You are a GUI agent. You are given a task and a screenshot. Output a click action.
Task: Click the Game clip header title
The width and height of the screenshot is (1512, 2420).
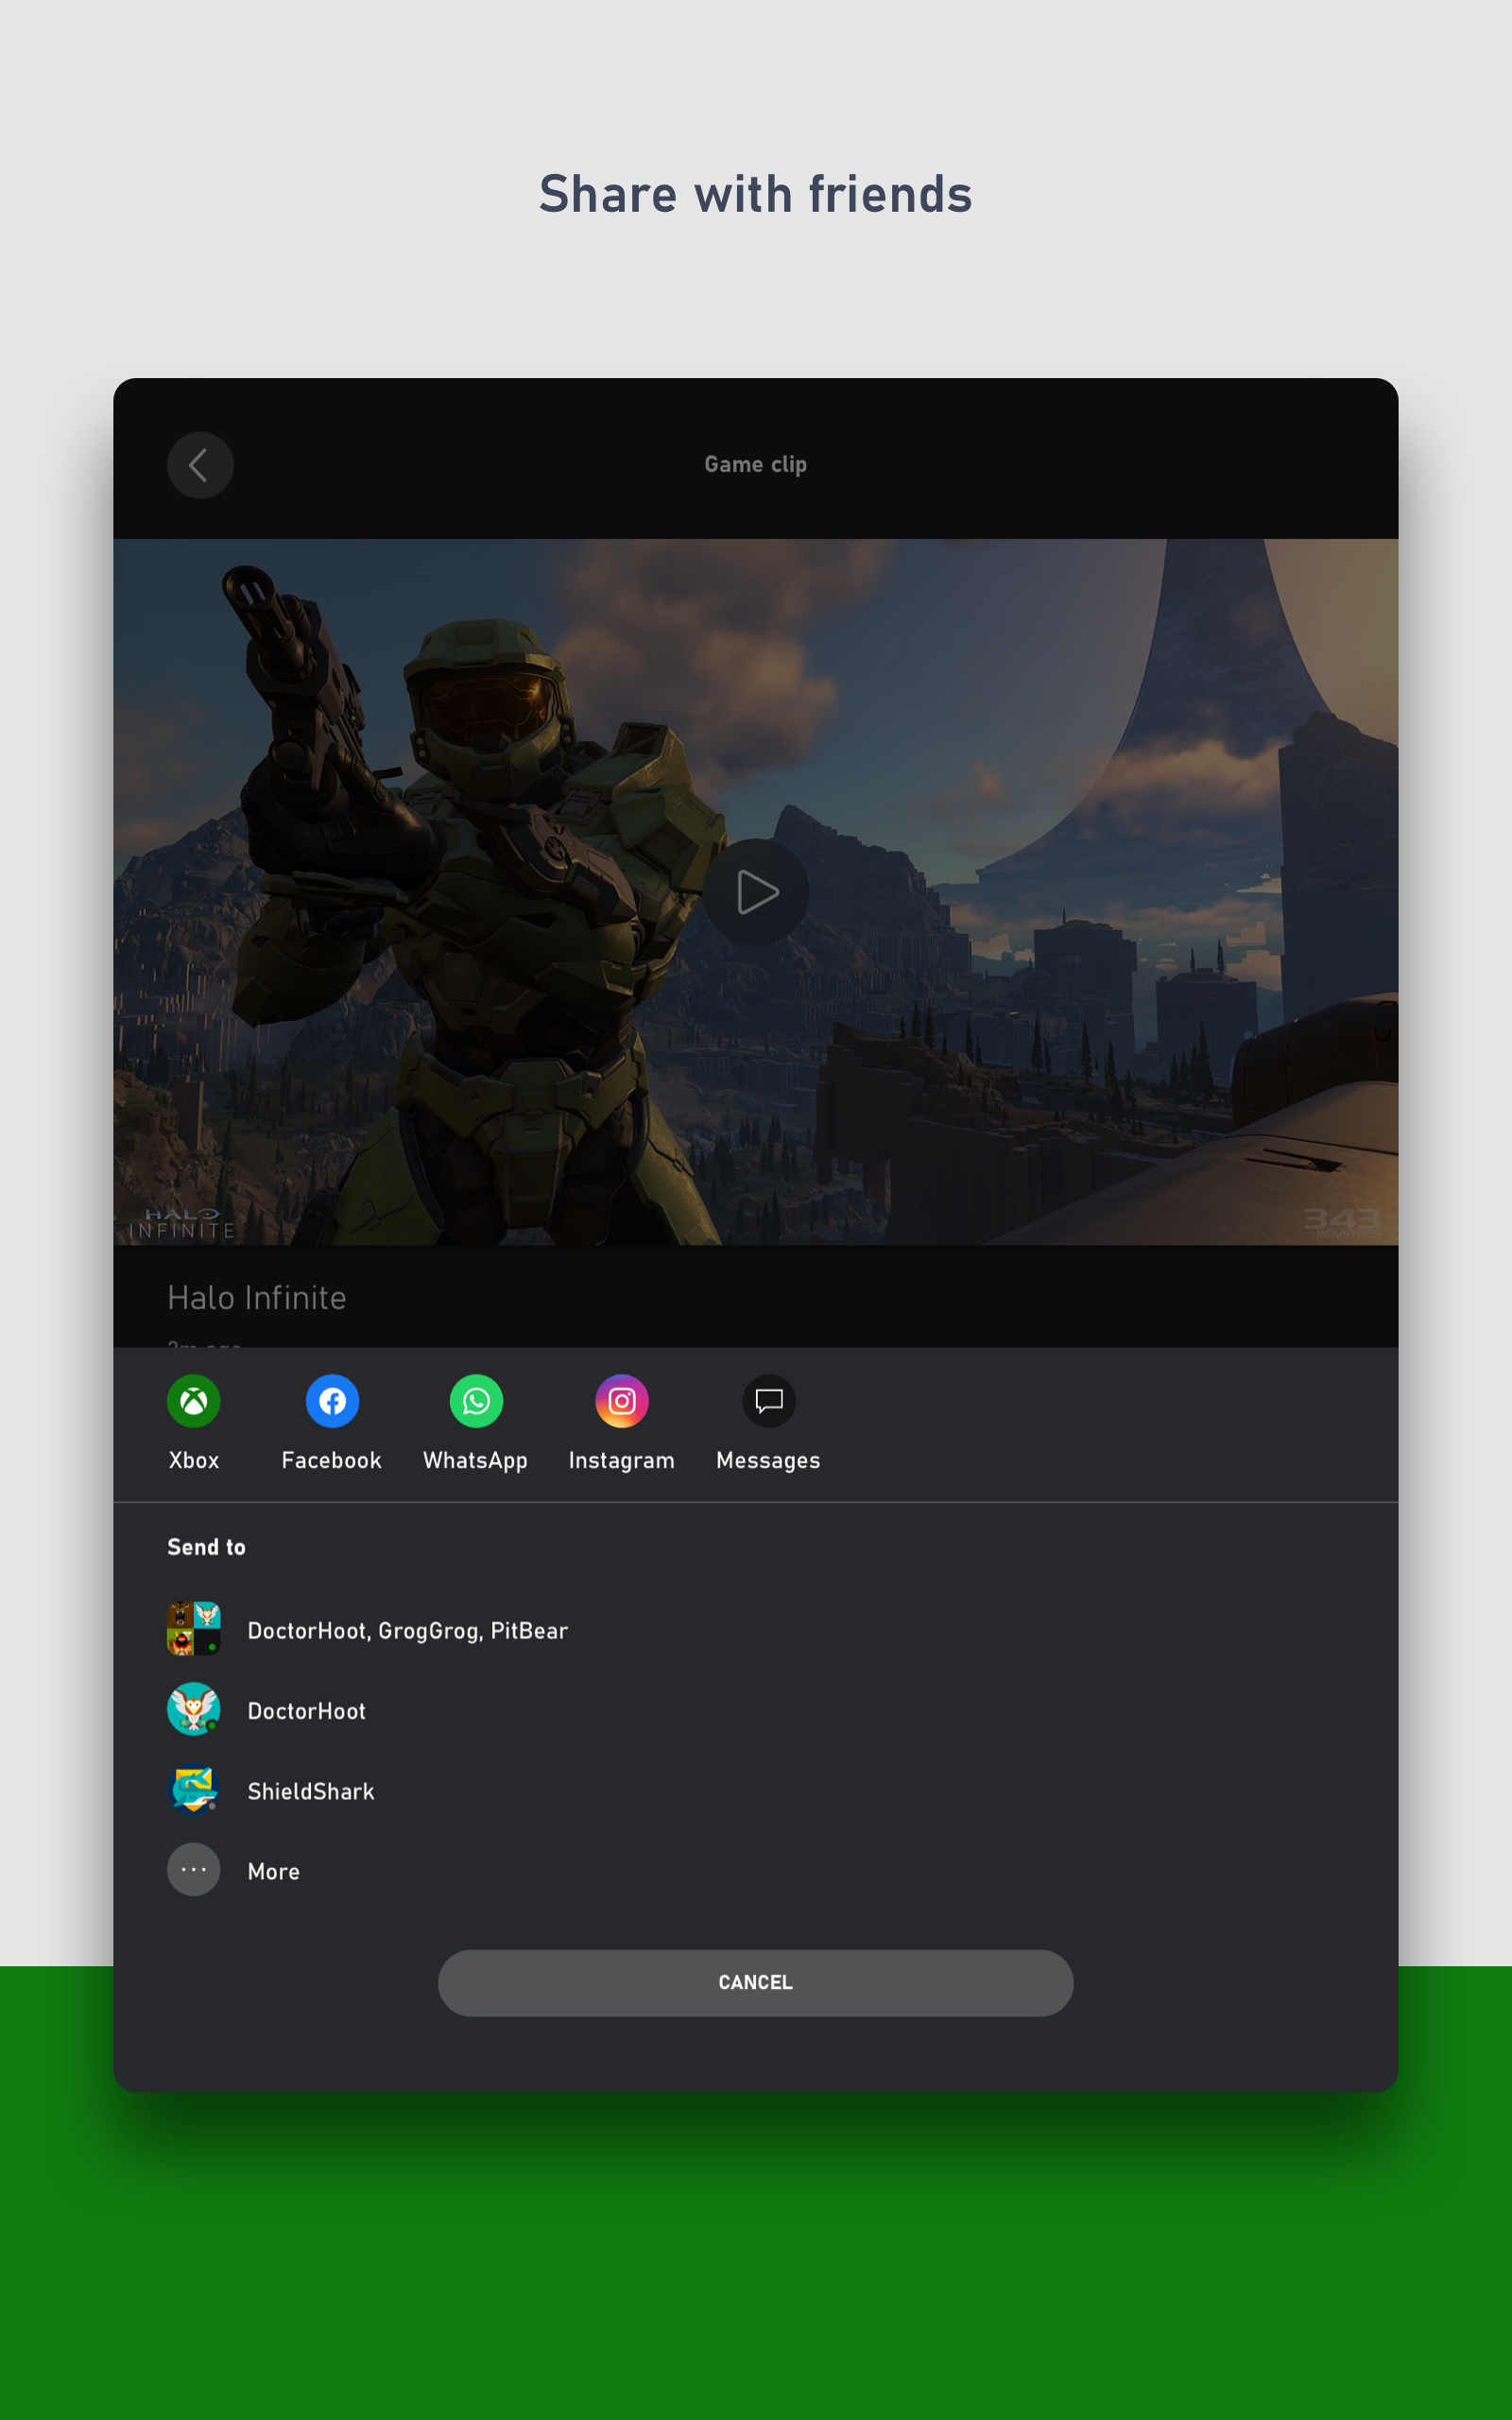click(x=756, y=465)
